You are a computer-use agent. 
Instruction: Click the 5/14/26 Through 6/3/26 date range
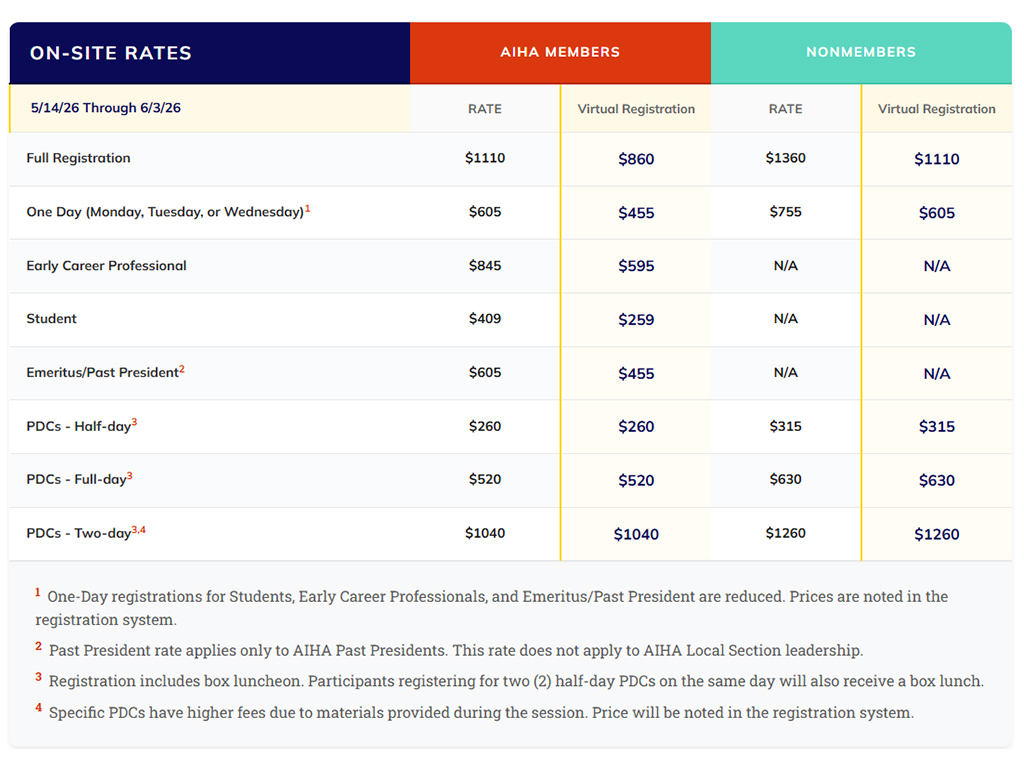click(x=106, y=108)
